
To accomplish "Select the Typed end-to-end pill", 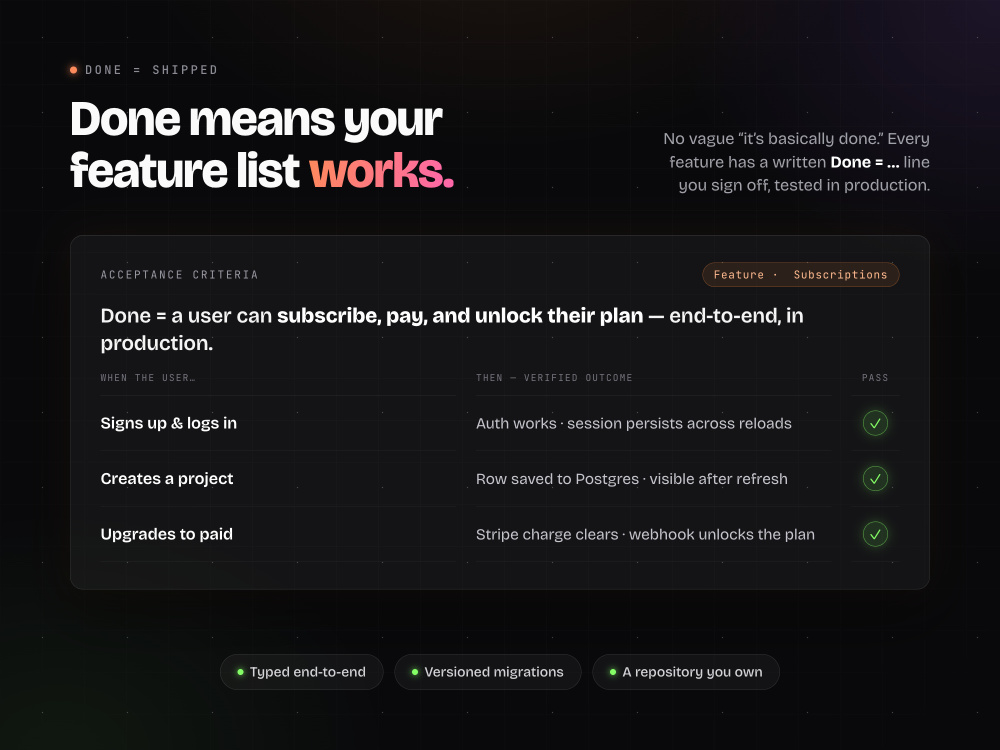I will [302, 672].
